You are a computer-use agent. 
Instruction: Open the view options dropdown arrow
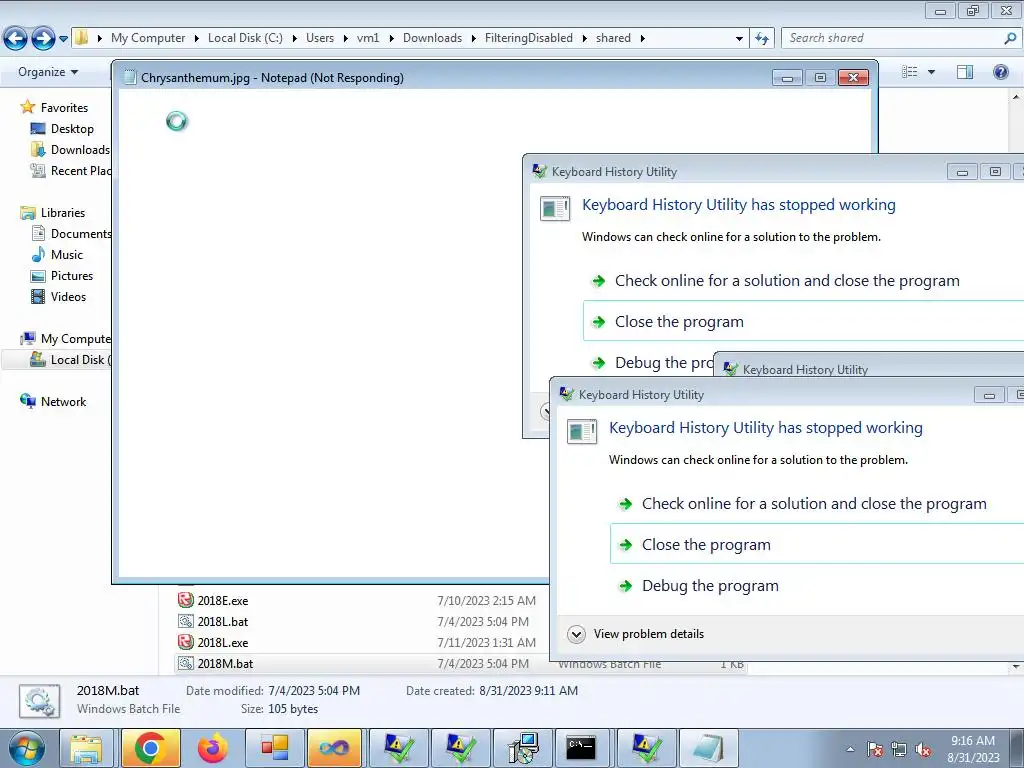click(931, 72)
